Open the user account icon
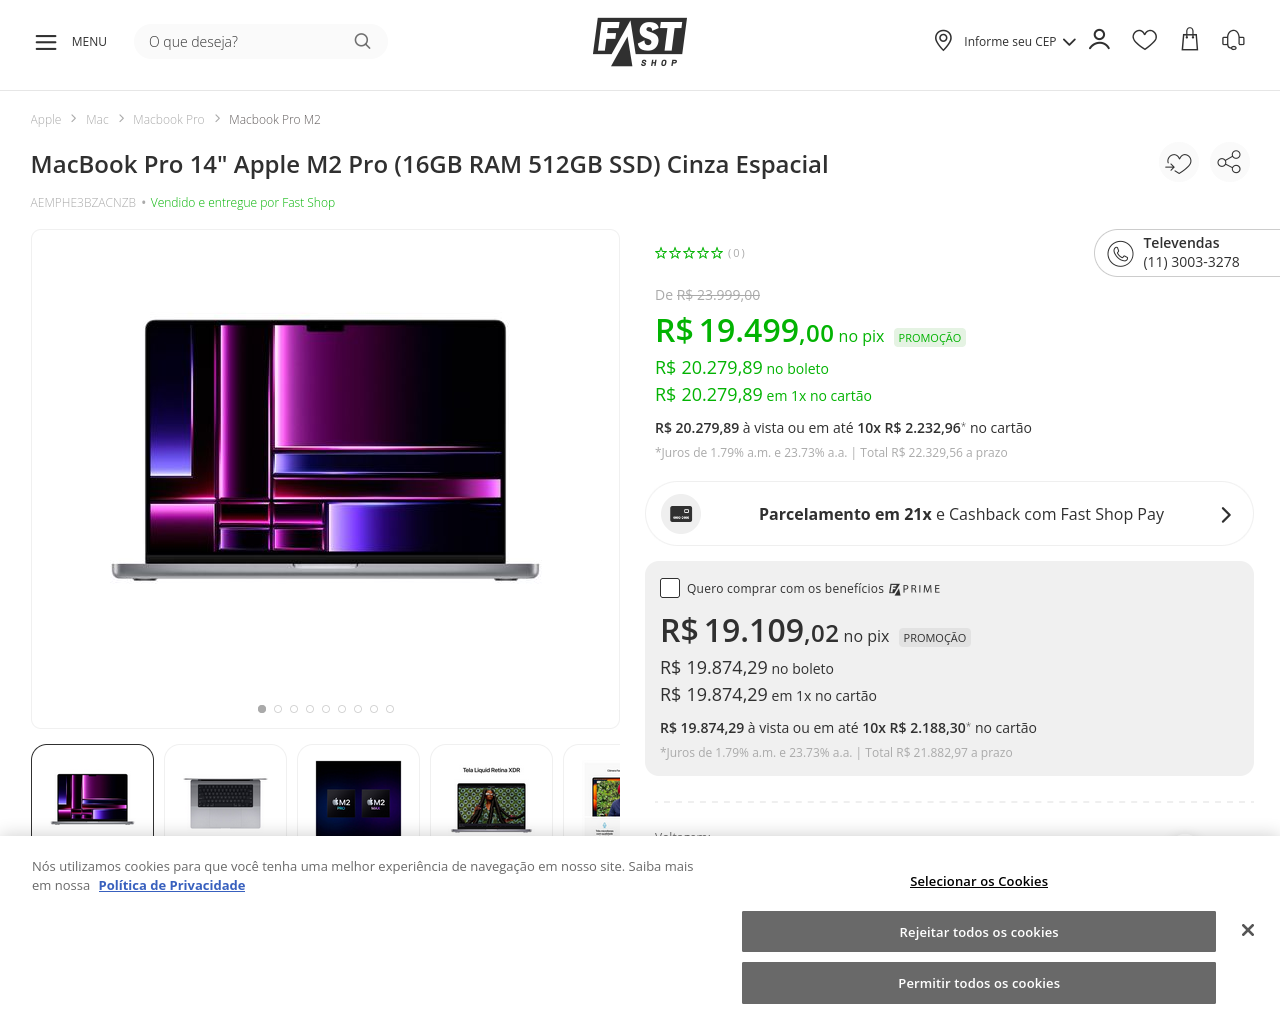Viewport: 1280px width, 1024px height. coord(1099,40)
